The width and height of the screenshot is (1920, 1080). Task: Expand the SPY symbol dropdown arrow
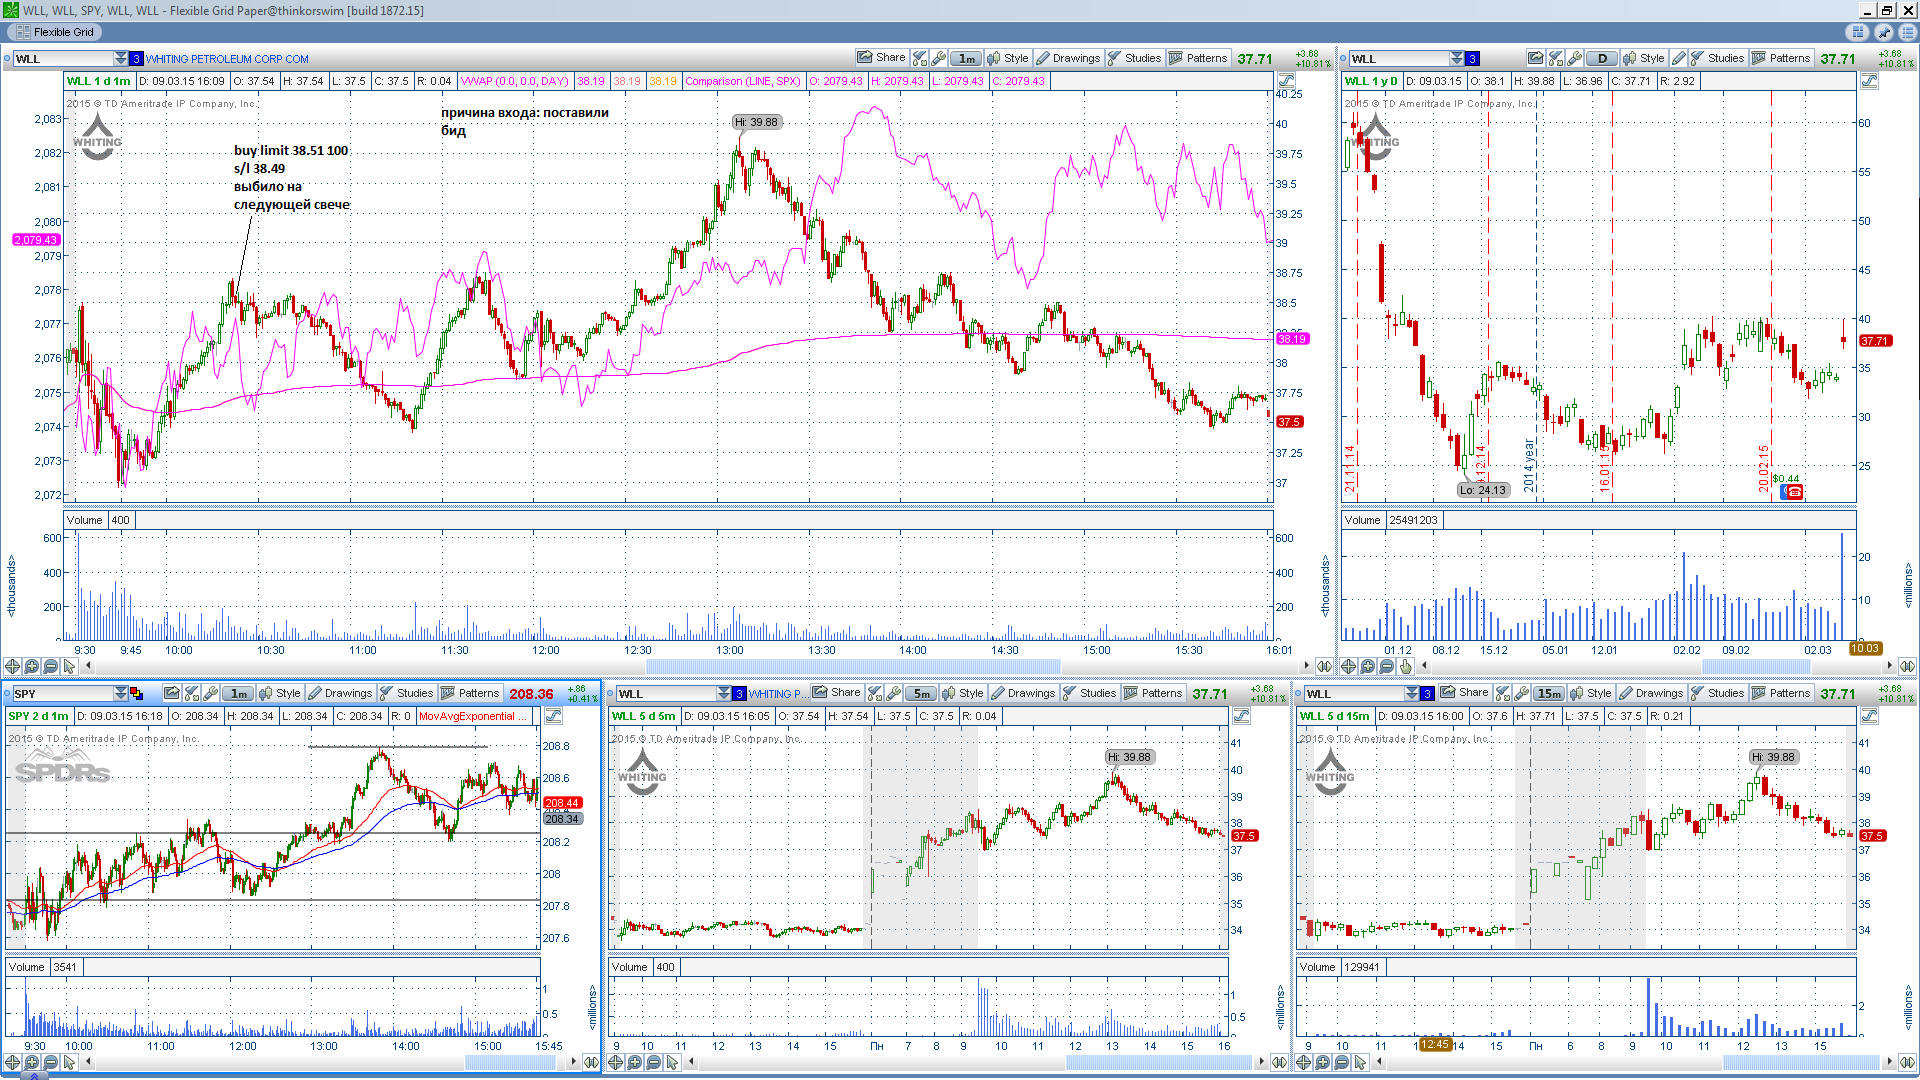(x=121, y=693)
